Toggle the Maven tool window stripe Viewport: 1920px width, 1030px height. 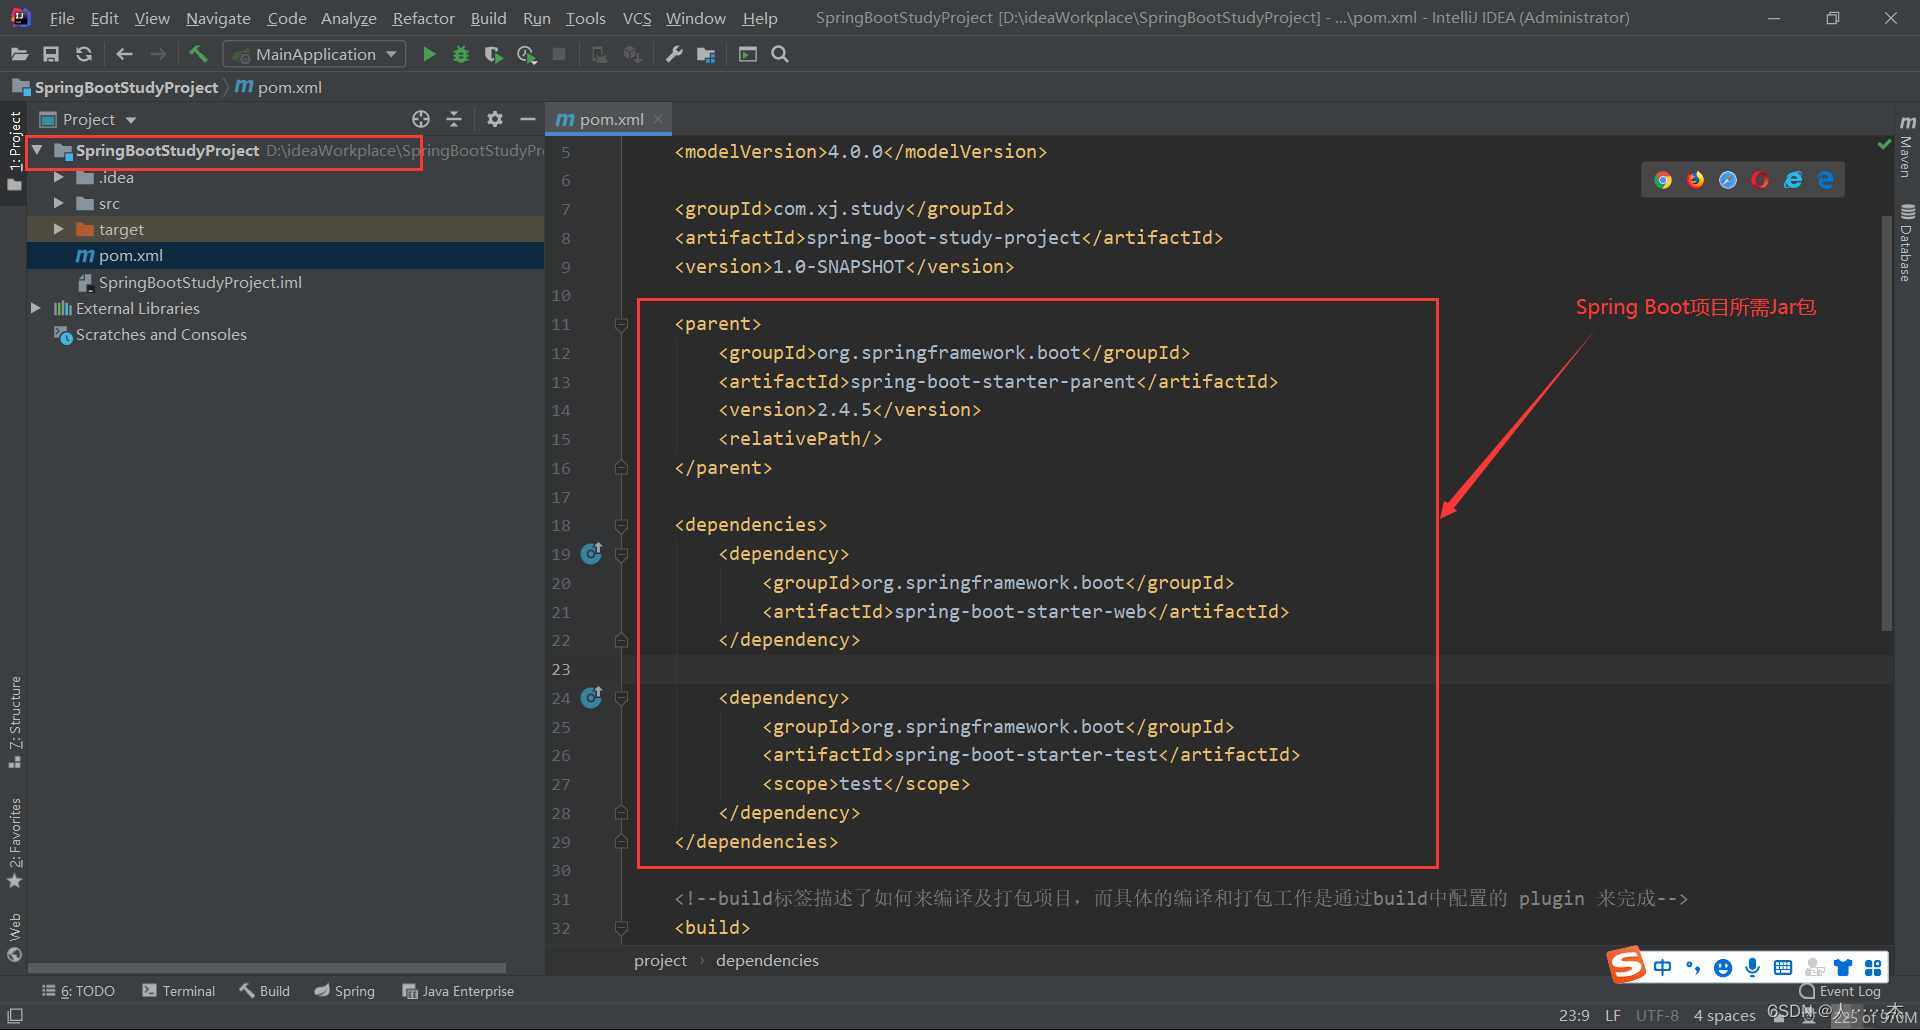tap(1907, 146)
